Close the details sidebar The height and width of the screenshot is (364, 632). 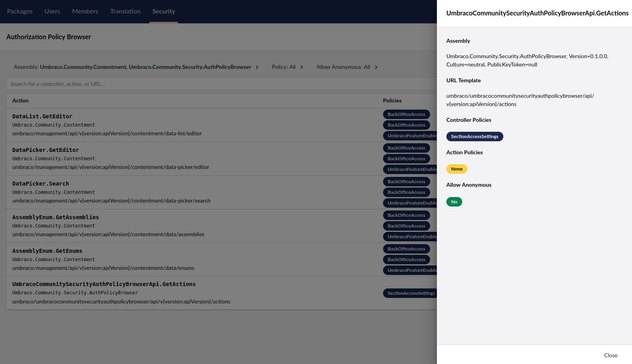(610, 355)
